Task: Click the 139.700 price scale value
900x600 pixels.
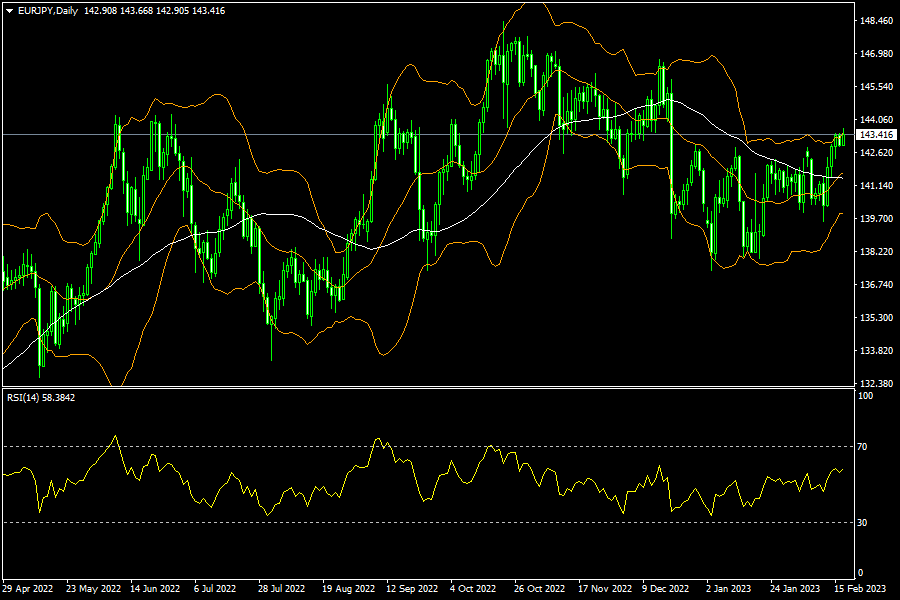Action: 876,219
